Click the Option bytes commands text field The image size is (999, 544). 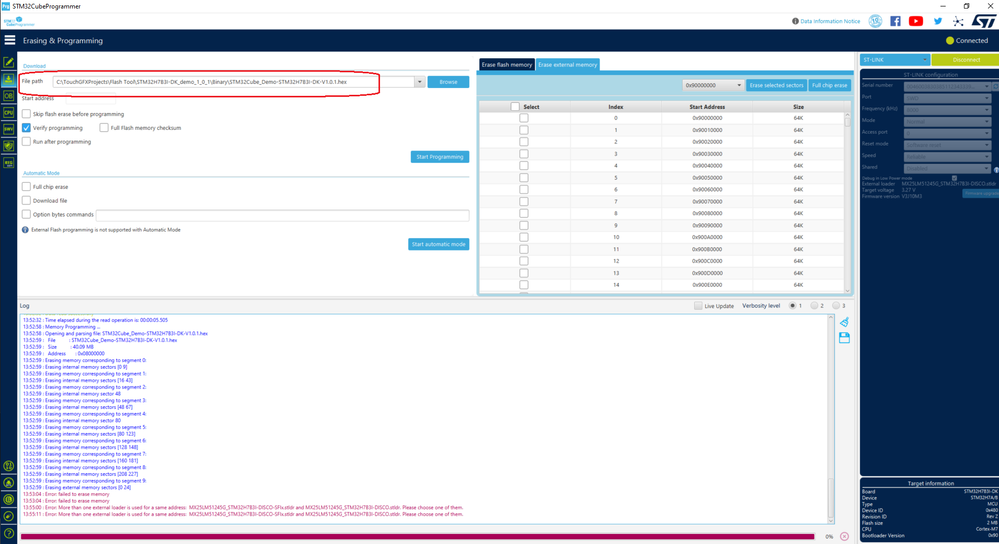click(x=282, y=215)
